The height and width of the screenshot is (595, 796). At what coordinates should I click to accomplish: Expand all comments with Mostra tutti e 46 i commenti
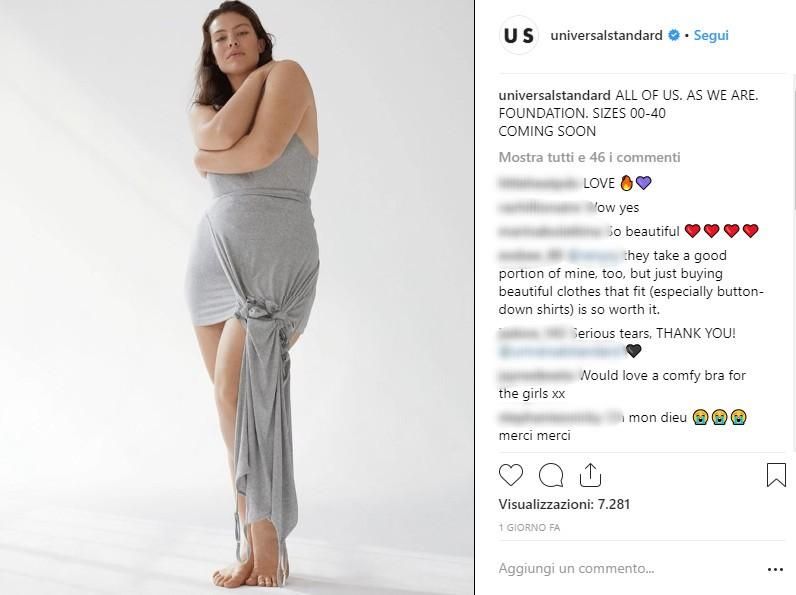point(589,157)
